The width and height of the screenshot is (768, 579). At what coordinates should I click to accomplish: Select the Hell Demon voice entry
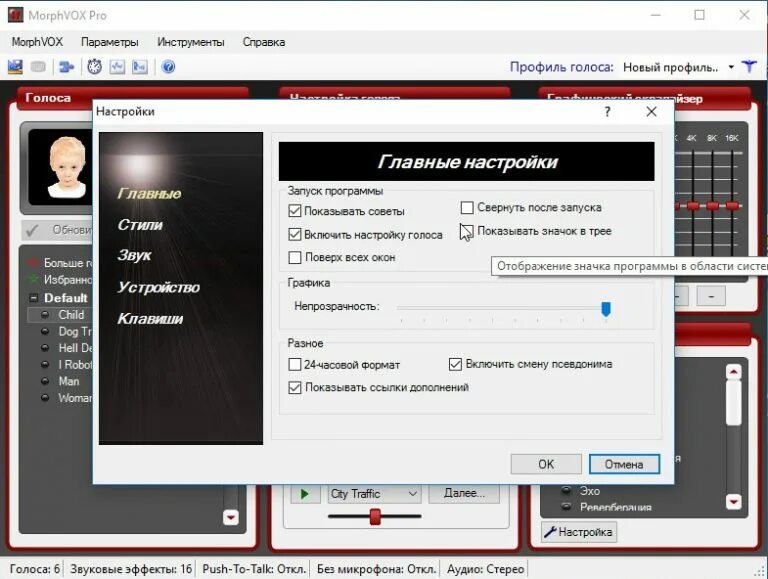click(x=75, y=348)
